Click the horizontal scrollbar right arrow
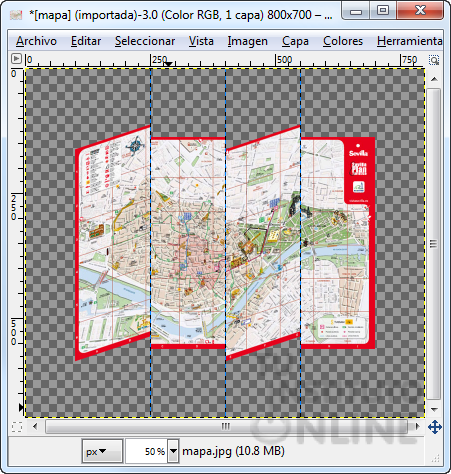451x474 pixels. coord(417,426)
